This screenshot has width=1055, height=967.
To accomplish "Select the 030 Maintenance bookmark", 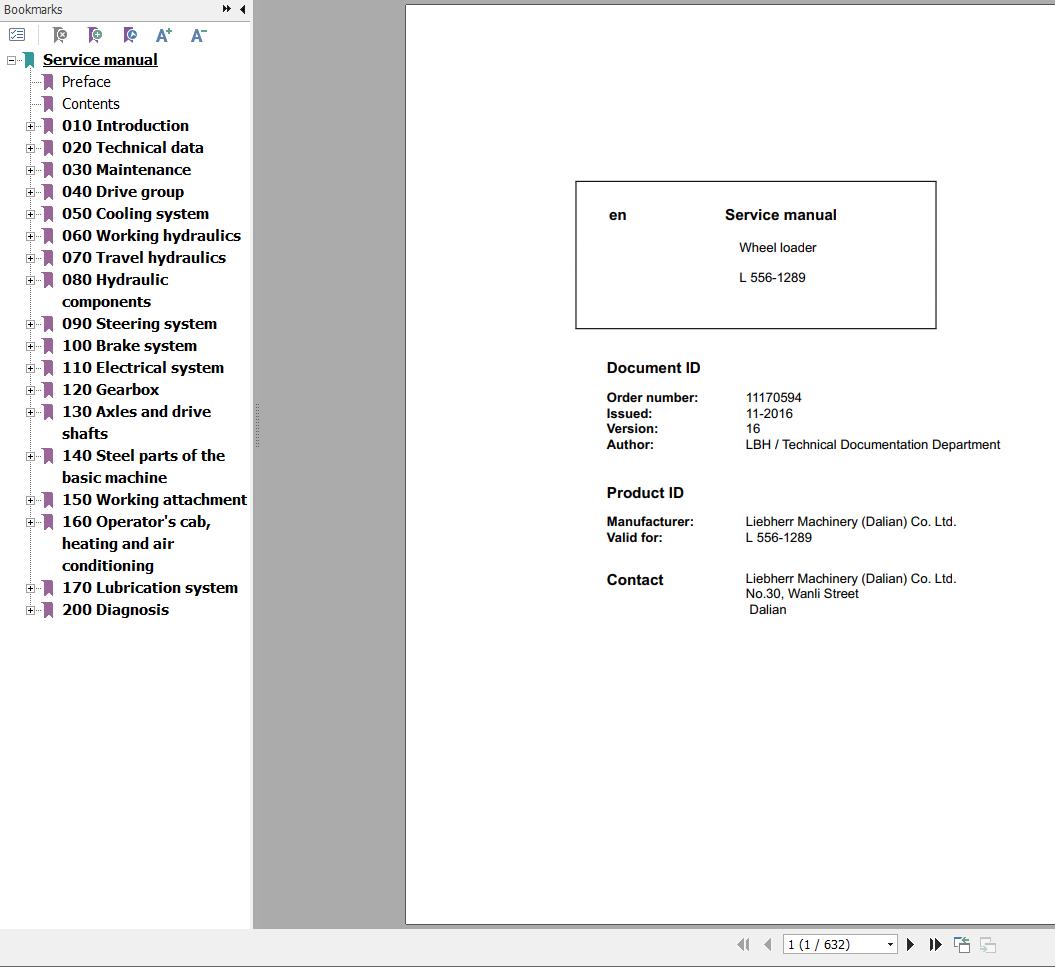I will click(x=126, y=170).
